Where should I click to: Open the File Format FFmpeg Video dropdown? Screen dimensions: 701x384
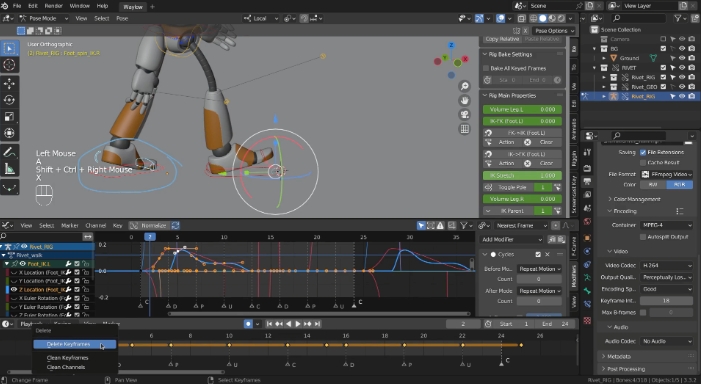(x=667, y=174)
